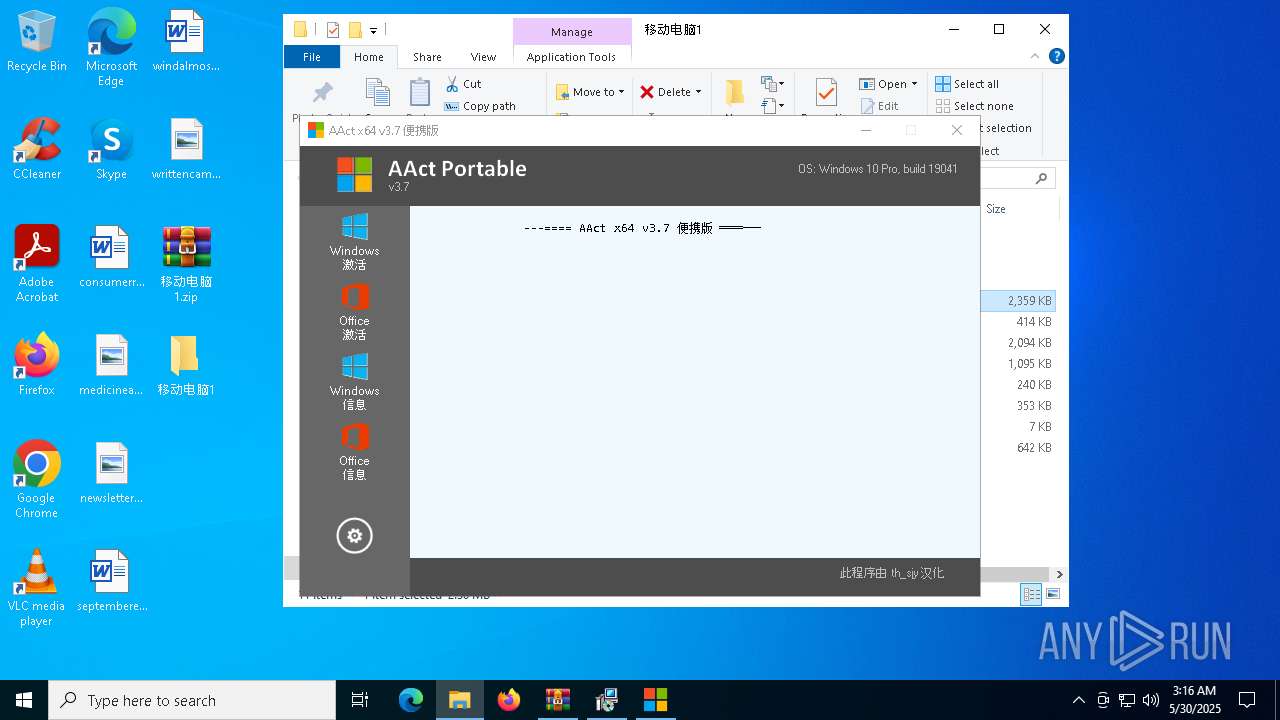
Task: Show Office information in AAct sidebar
Action: coord(354,452)
